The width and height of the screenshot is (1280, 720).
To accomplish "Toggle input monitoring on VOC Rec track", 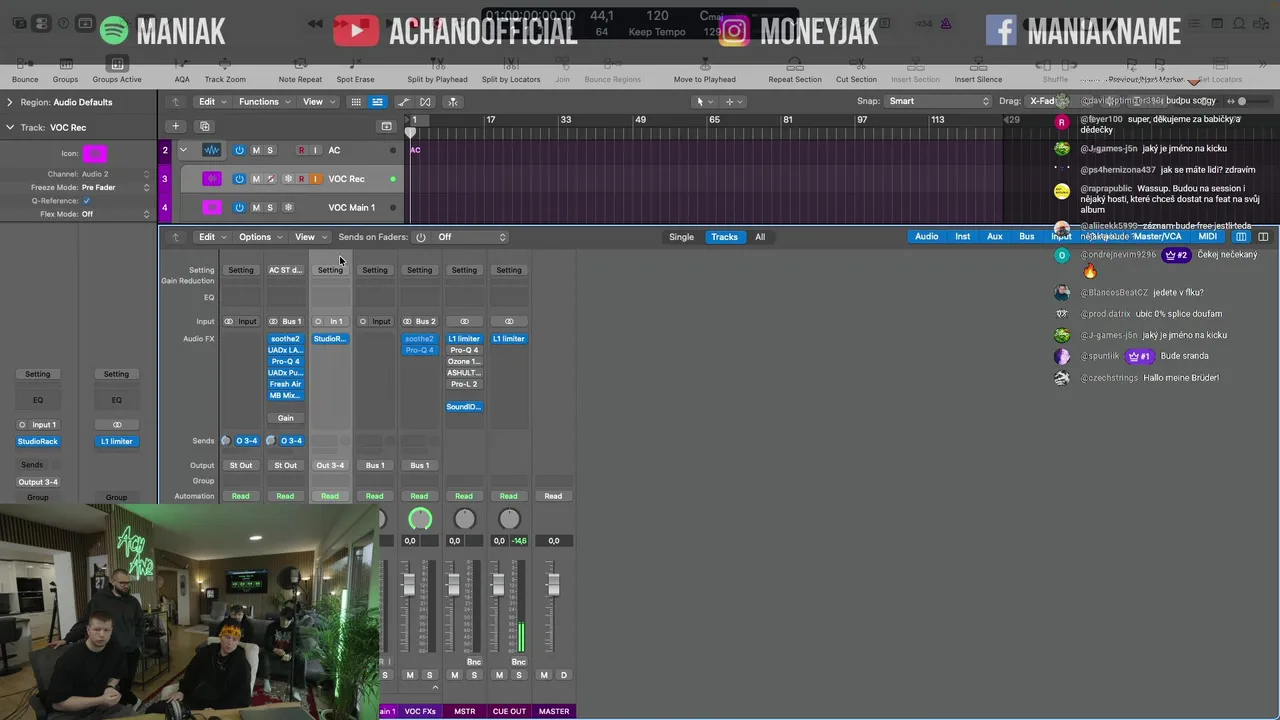I will pyautogui.click(x=315, y=179).
